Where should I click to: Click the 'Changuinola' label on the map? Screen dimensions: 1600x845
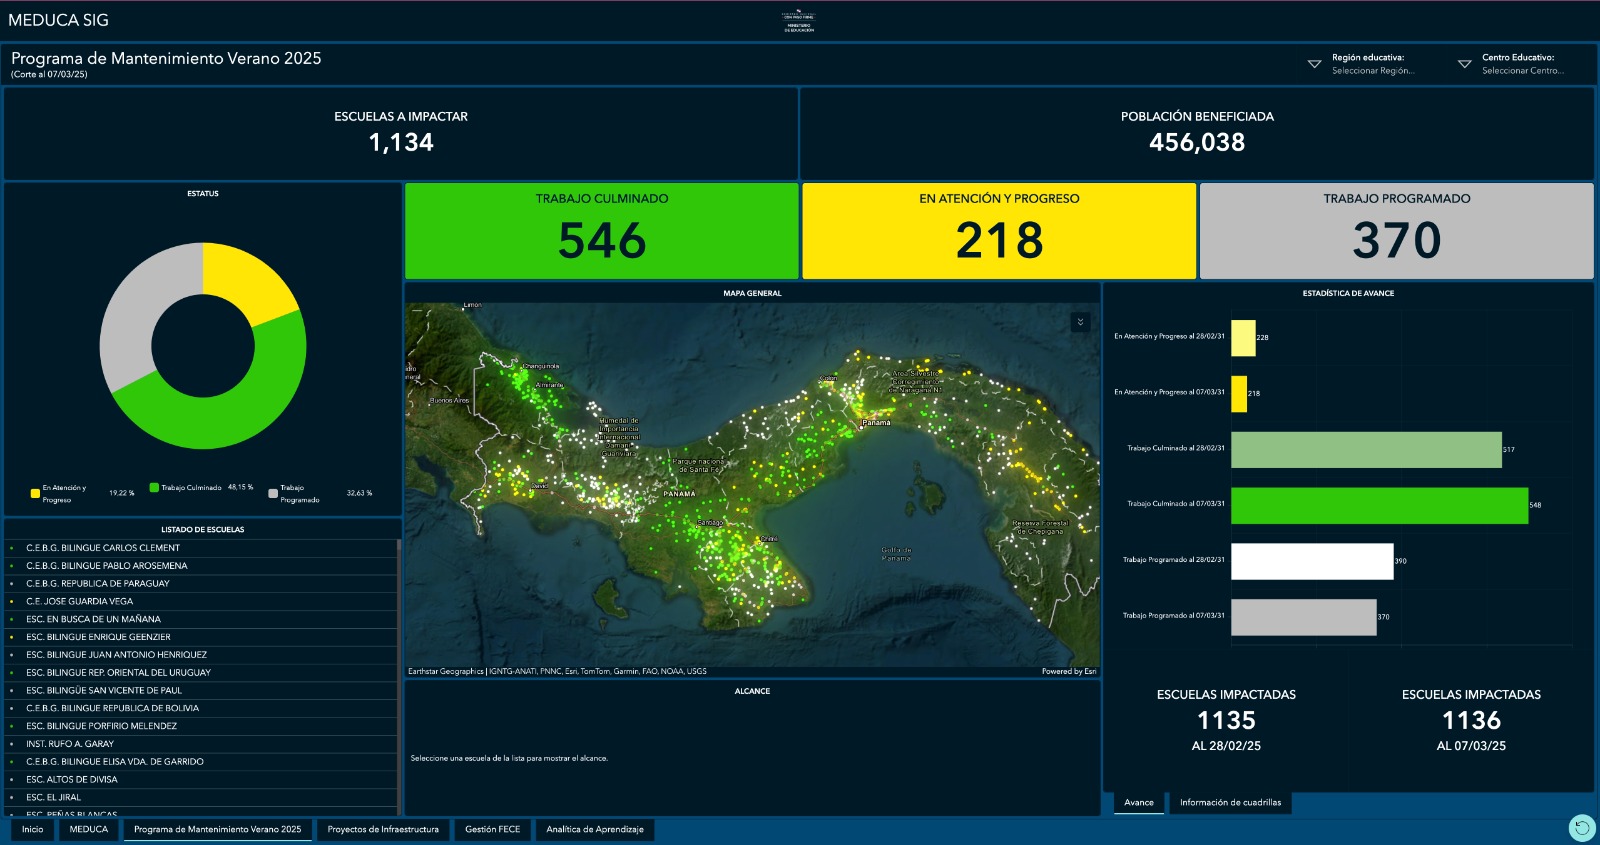(541, 366)
